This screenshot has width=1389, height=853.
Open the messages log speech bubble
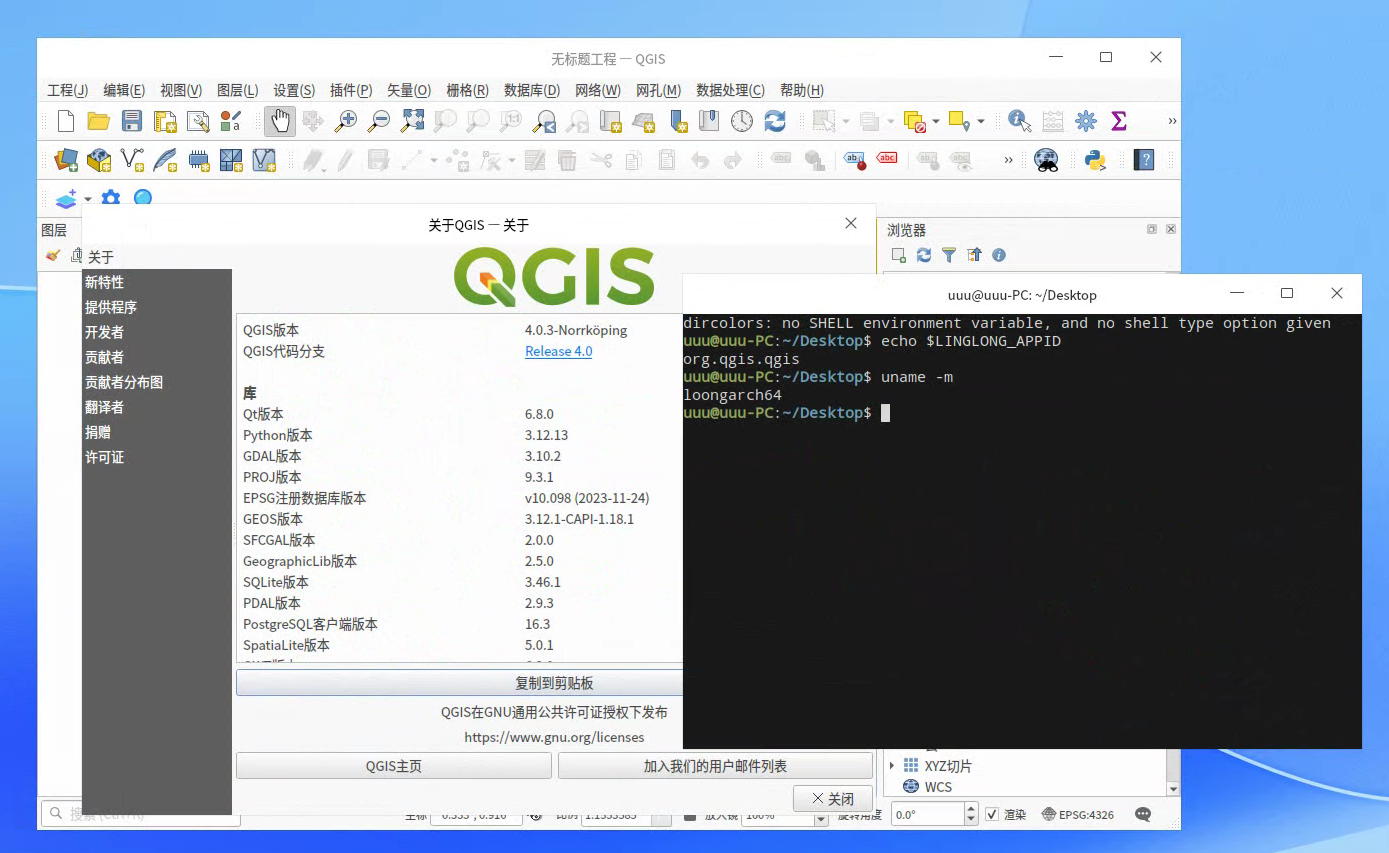(x=1143, y=815)
